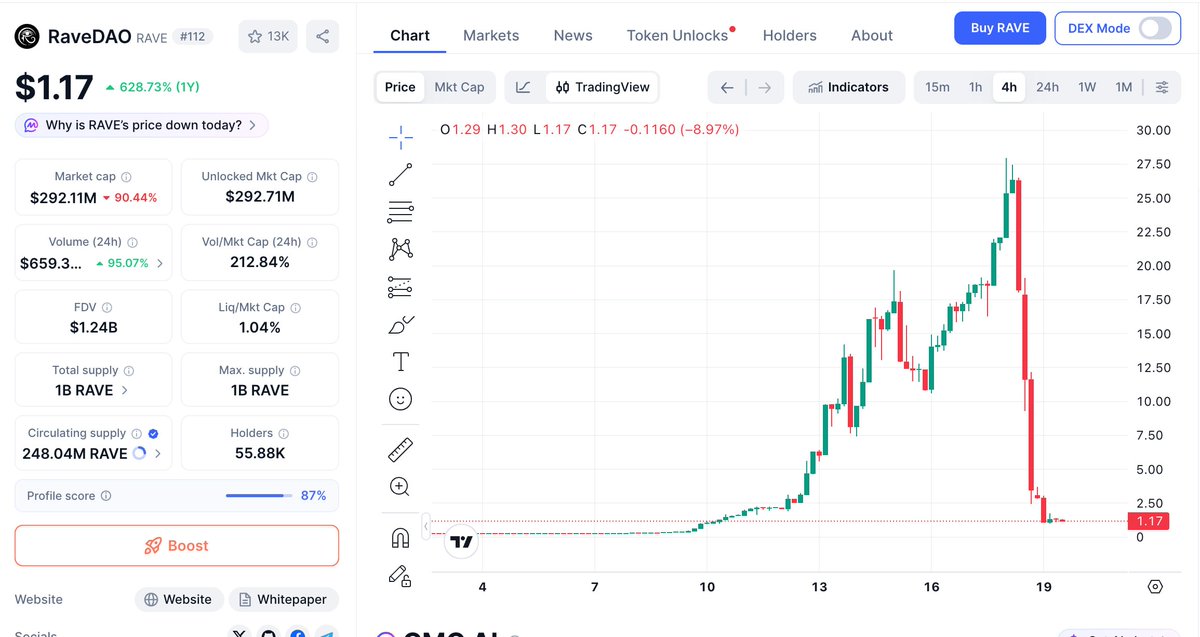Viewport: 1200px width, 637px height.
Task: Open chart settings sliders icon
Action: point(1162,87)
